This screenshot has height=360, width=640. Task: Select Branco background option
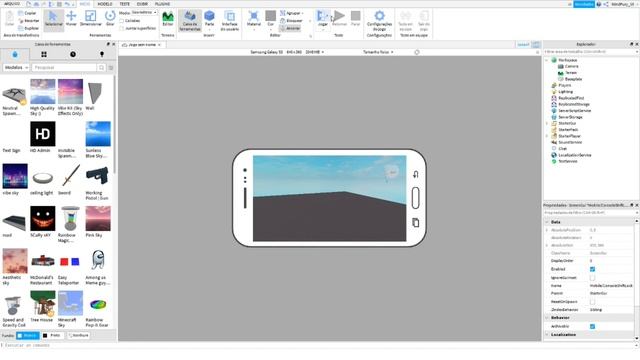coord(28,336)
